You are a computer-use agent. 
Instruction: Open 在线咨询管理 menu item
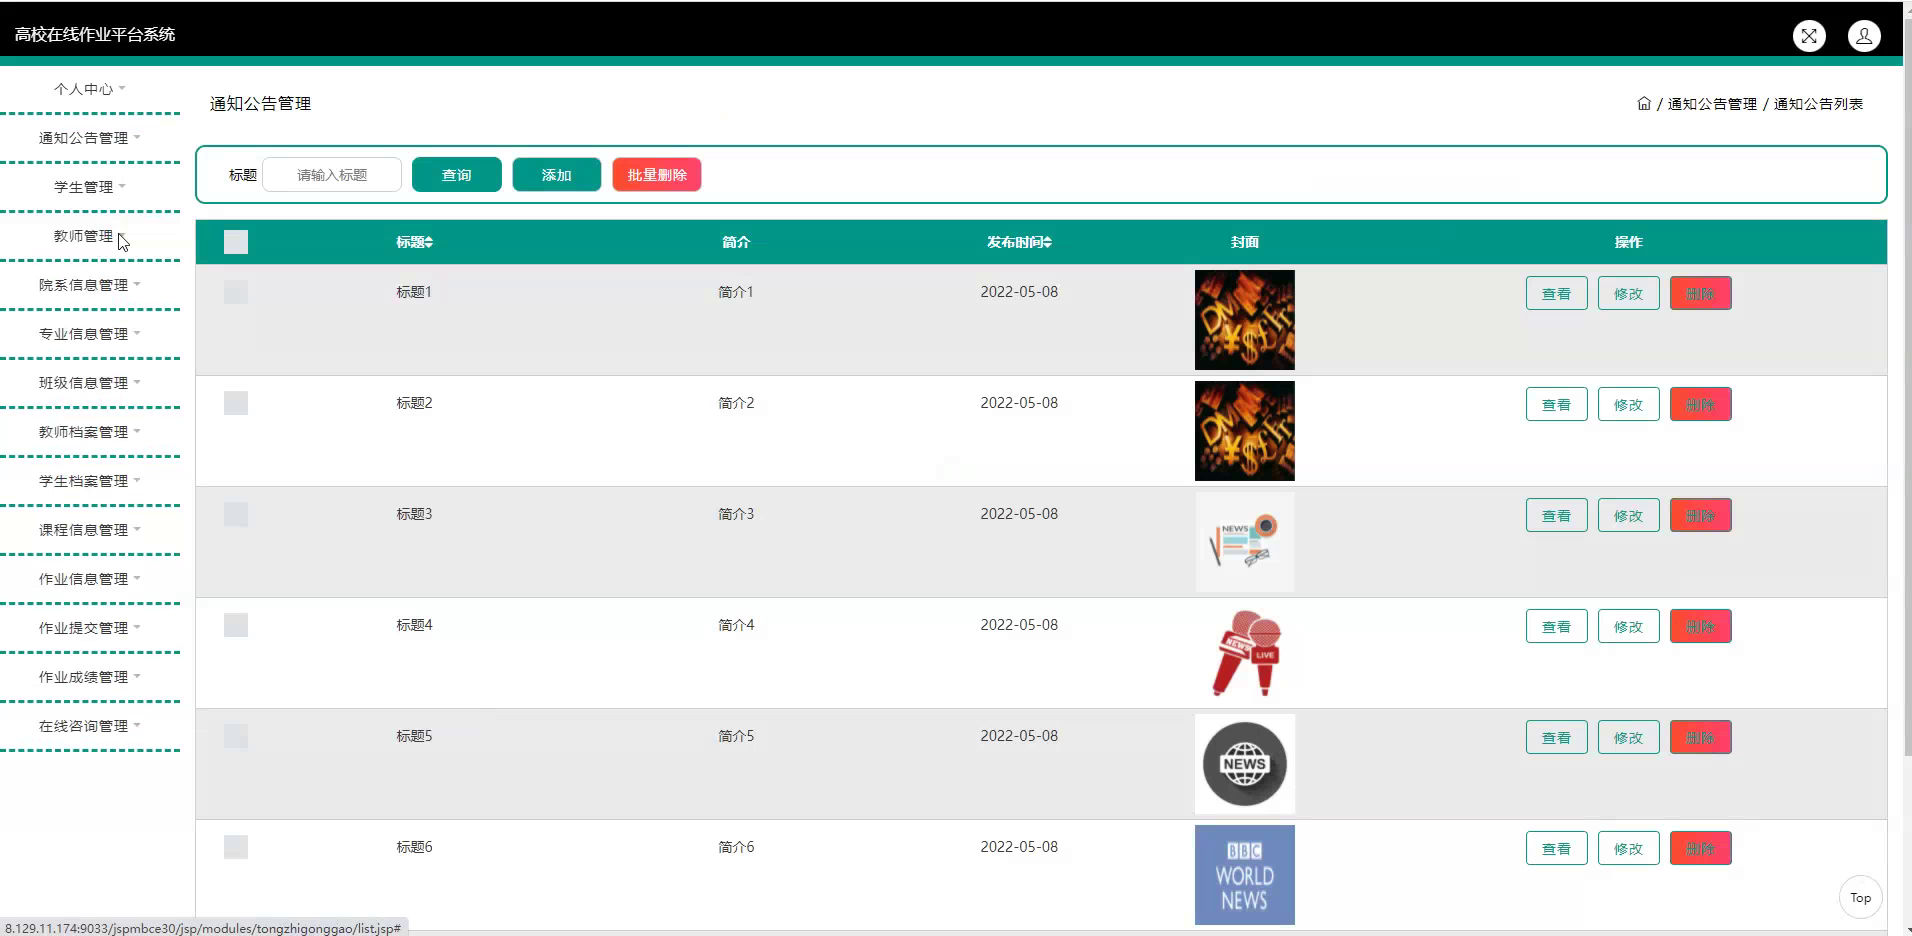coord(90,726)
